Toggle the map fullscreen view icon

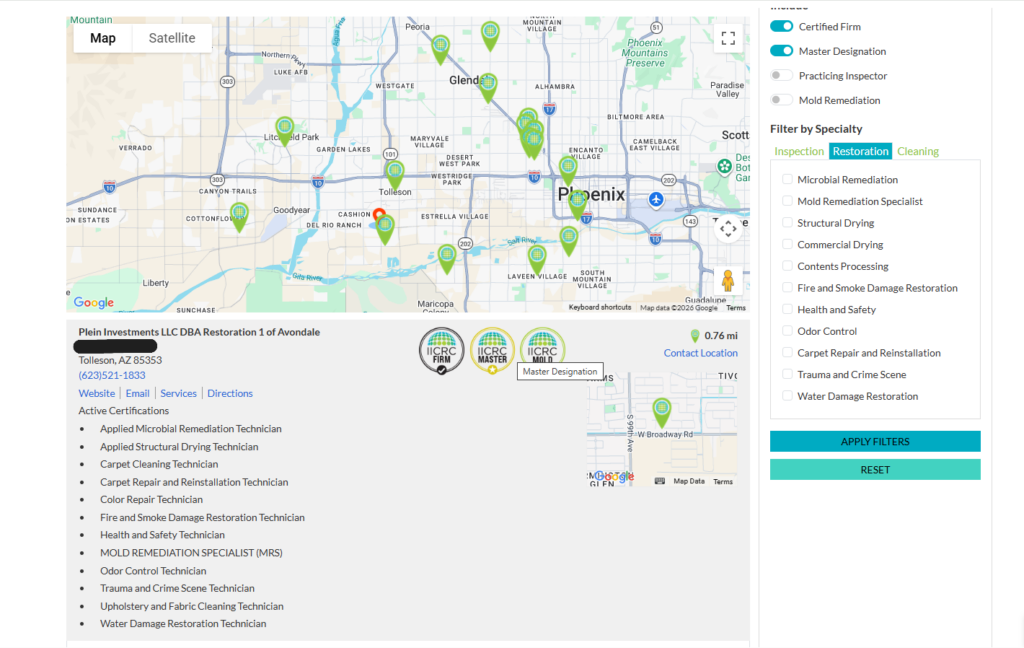coord(728,38)
